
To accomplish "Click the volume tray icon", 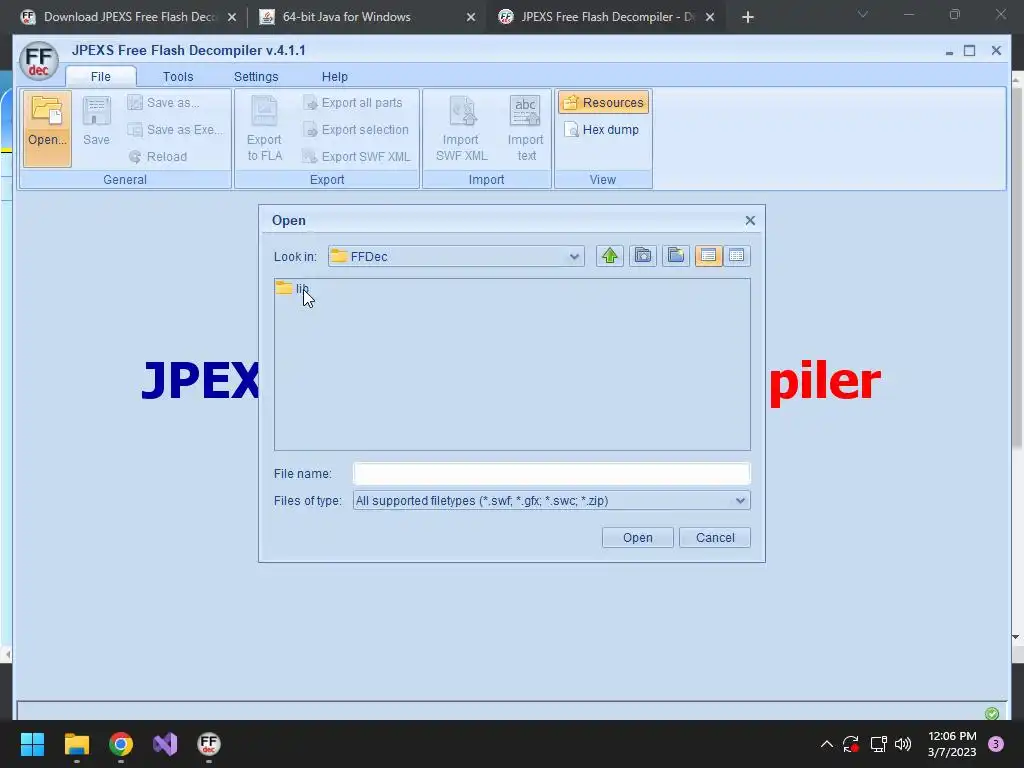I will [903, 744].
